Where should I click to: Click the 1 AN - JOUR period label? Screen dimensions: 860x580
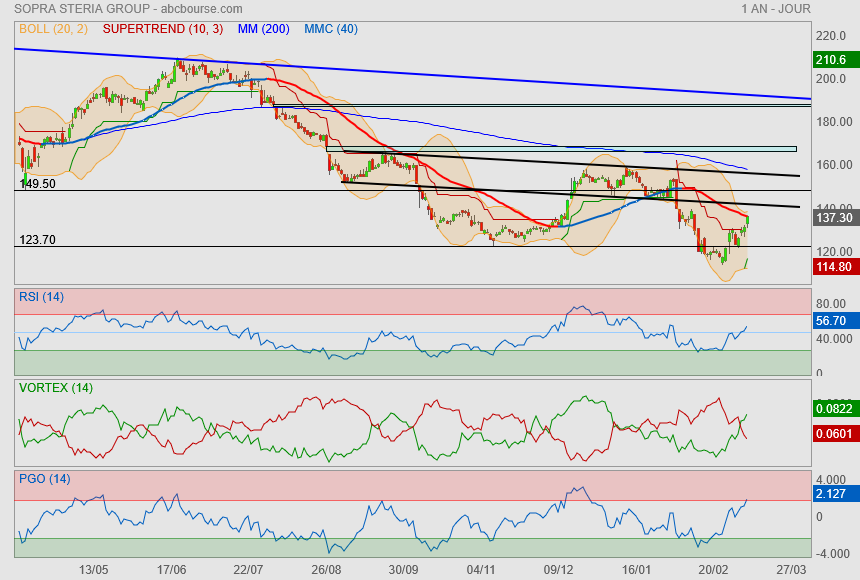coord(777,8)
